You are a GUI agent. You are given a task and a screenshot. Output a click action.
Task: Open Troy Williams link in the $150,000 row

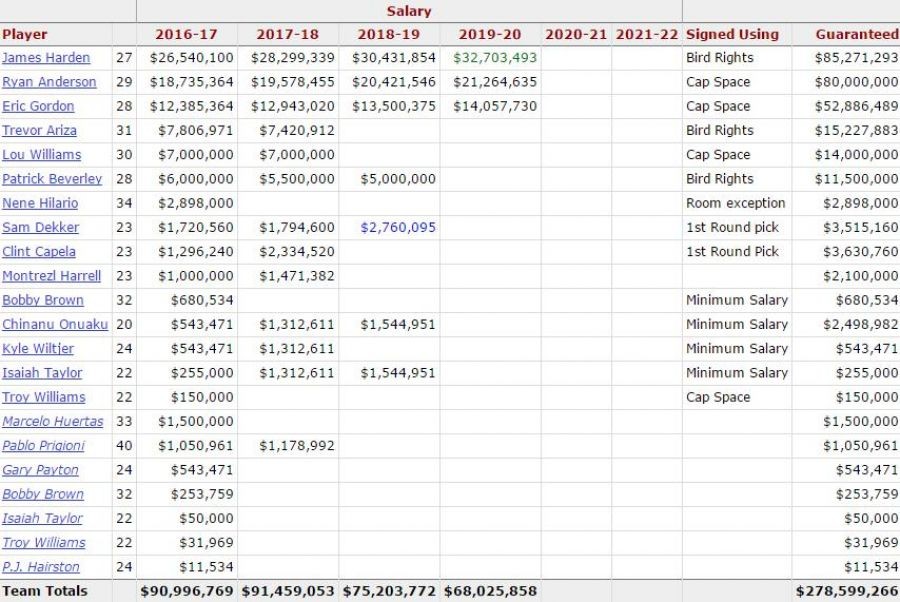tap(44, 397)
